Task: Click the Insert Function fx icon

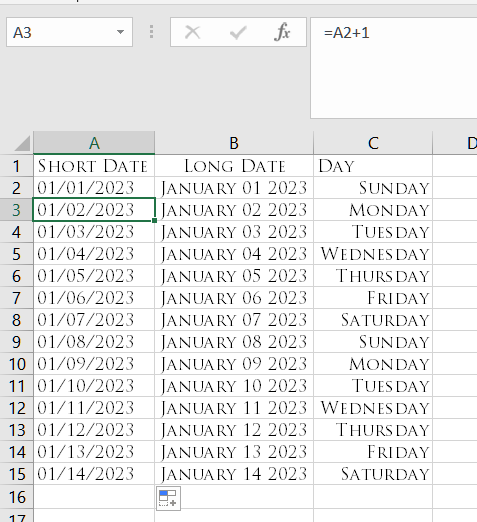Action: tap(282, 32)
